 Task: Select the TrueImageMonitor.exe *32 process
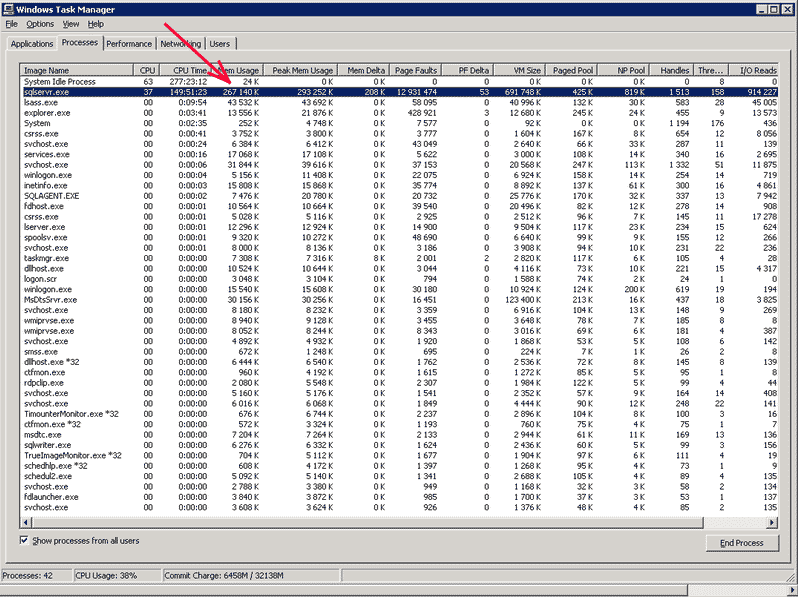click(399, 456)
